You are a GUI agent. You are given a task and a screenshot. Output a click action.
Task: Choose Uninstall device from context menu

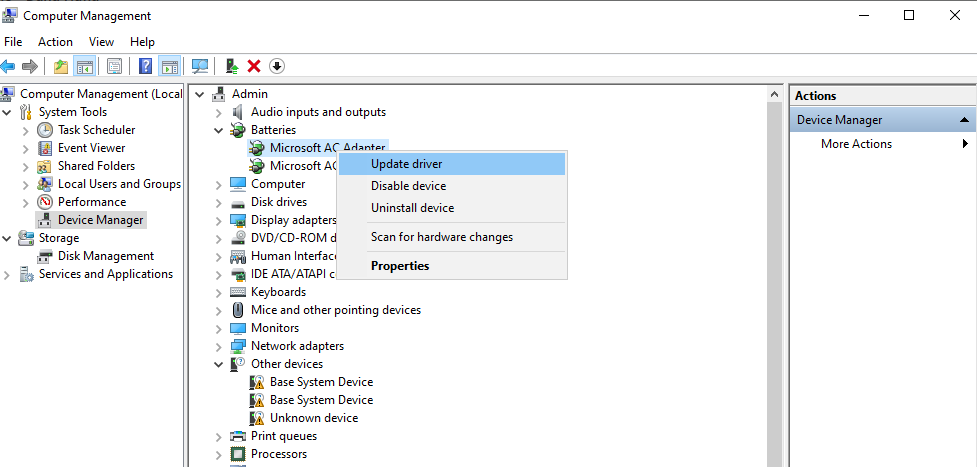pos(412,208)
